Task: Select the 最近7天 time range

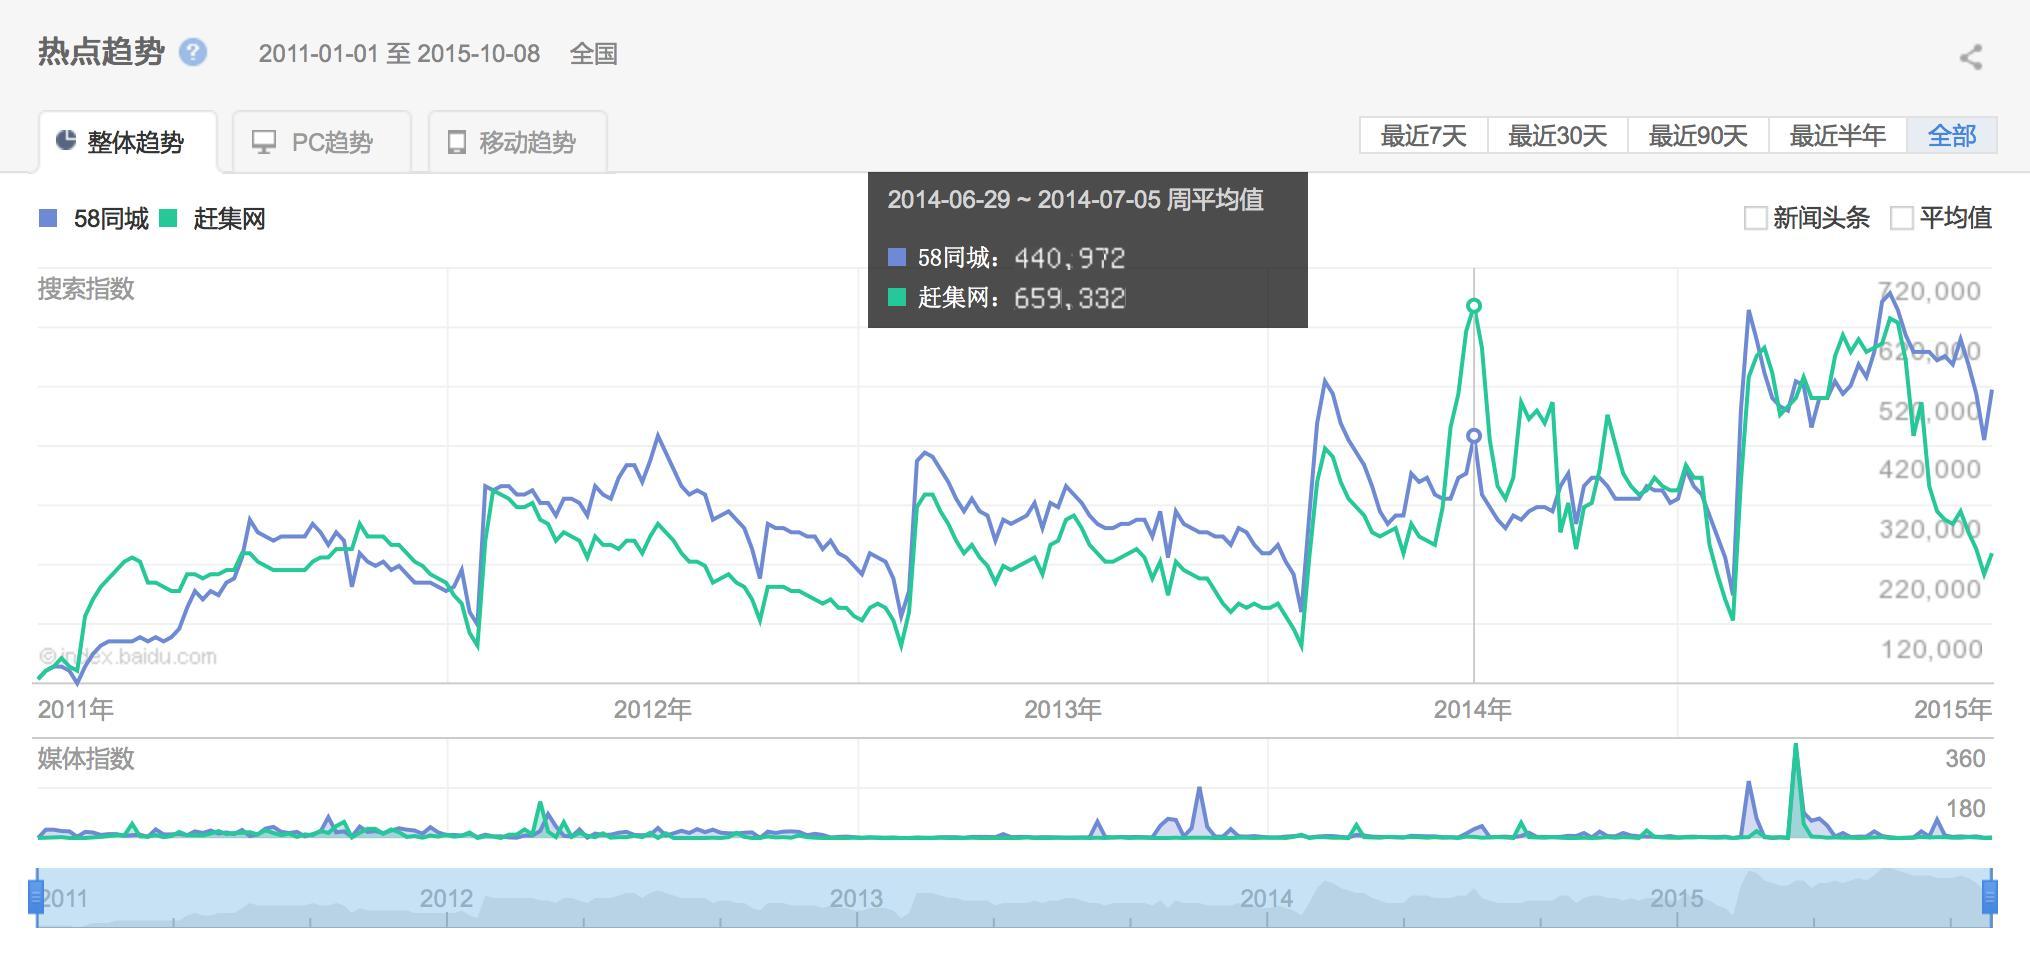Action: (1423, 136)
